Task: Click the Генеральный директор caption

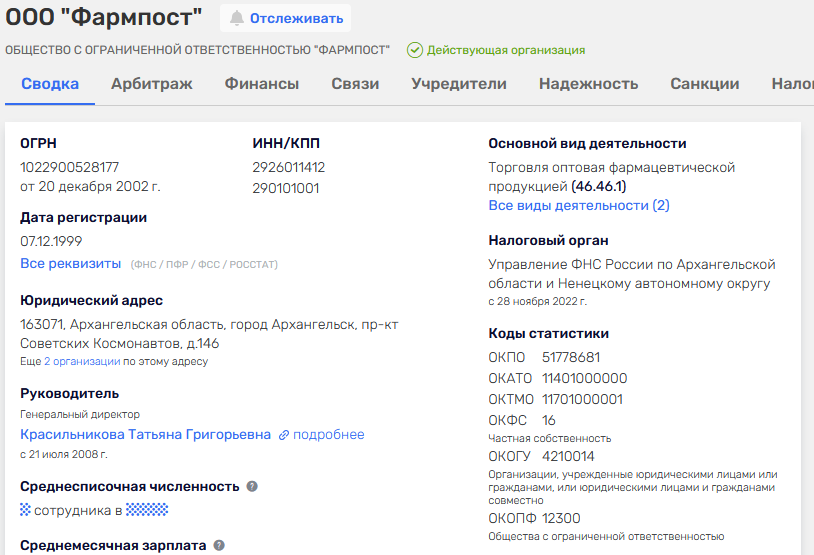Action: [80, 414]
